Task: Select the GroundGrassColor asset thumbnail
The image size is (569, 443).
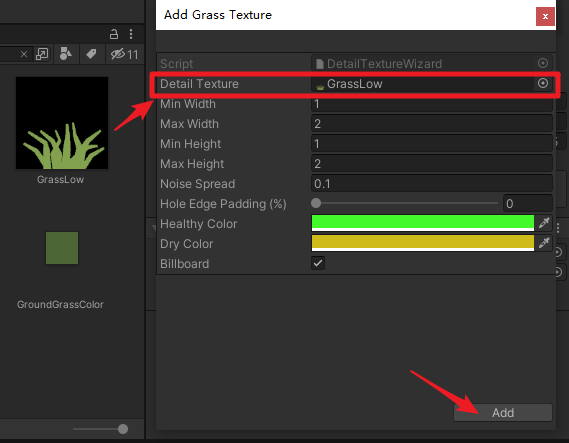Action: coord(62,248)
